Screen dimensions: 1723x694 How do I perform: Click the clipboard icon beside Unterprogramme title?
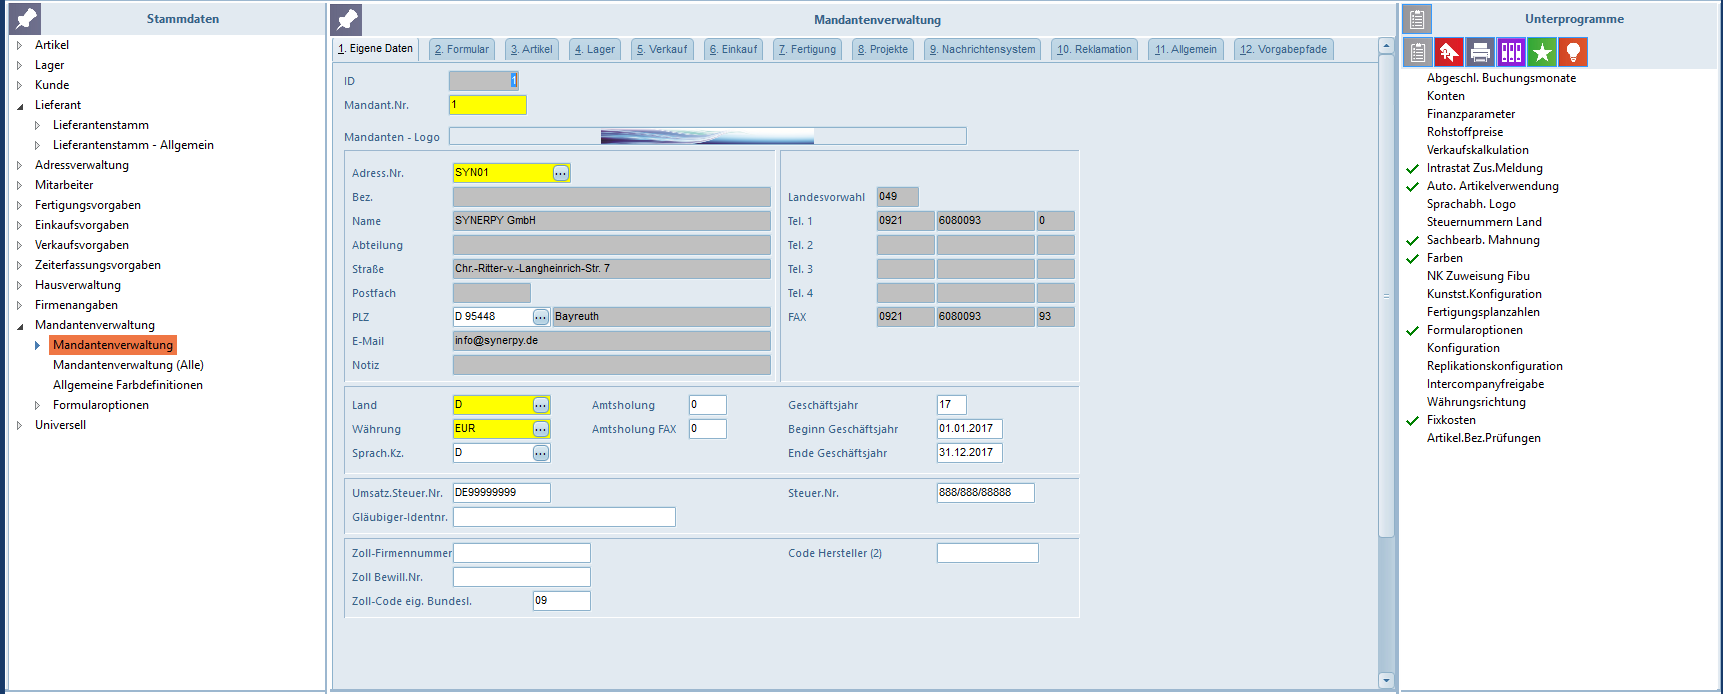coord(1417,19)
